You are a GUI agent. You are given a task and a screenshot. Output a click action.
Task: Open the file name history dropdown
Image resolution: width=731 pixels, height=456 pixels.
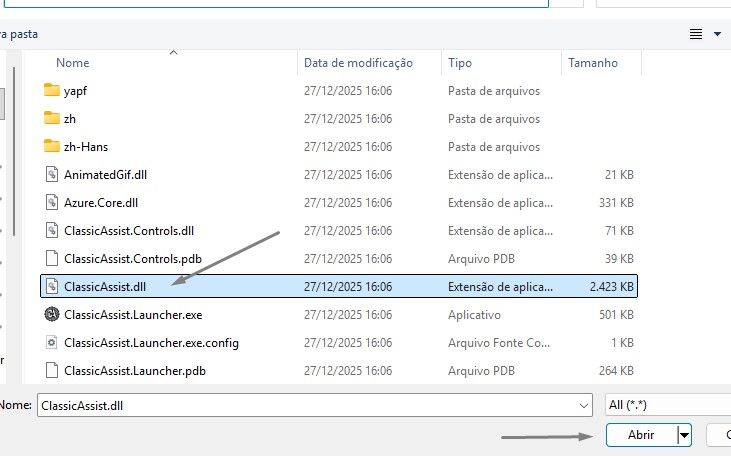tap(584, 406)
